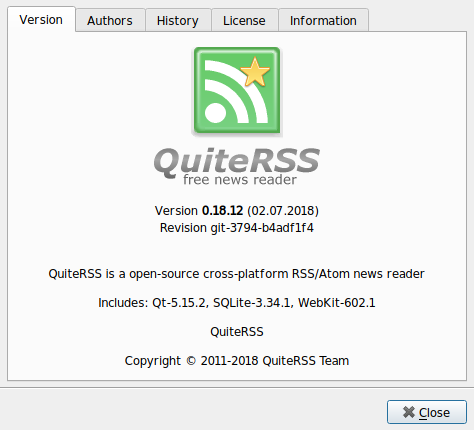
Task: Click the Copyright 2011-2018 QuiteRSS Team text
Action: pos(237,361)
